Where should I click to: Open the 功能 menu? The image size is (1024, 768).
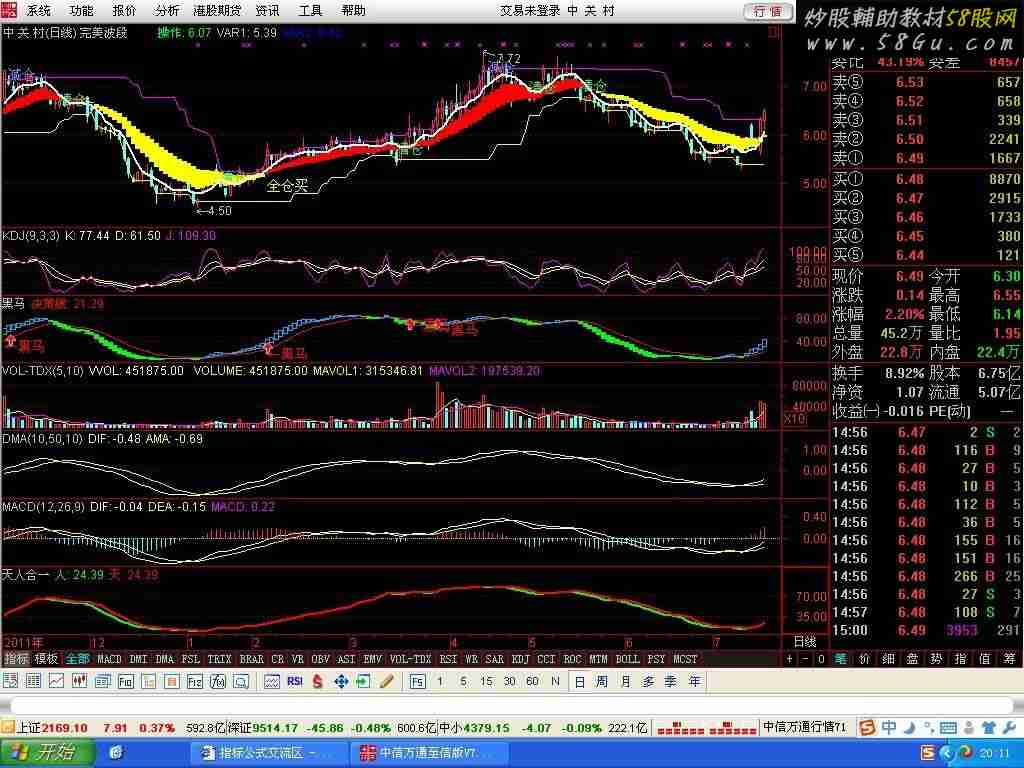pos(81,10)
